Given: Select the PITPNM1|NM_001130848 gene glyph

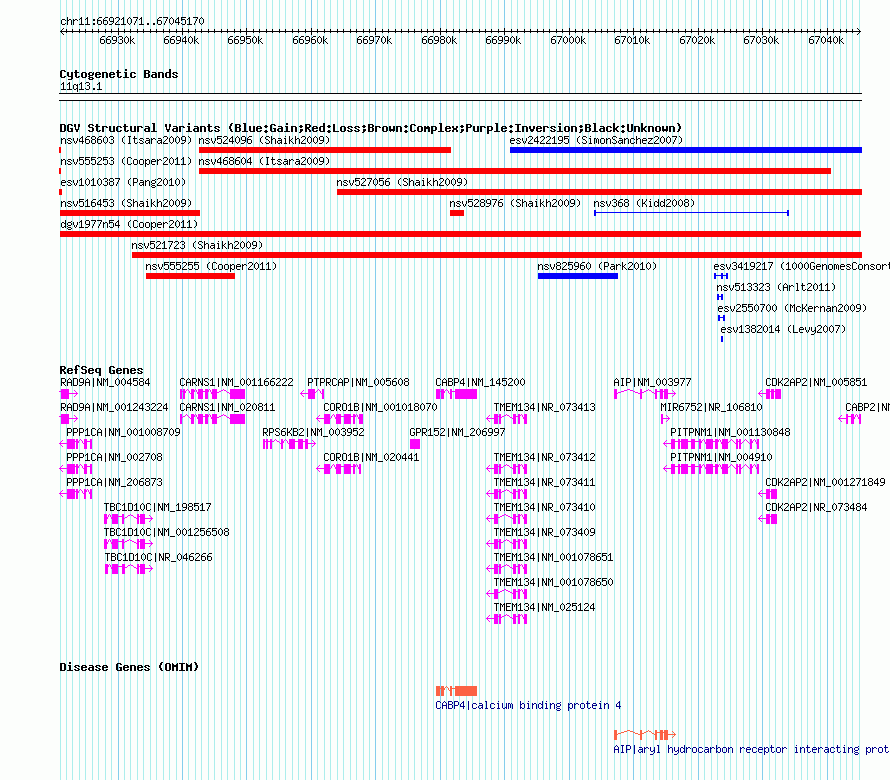Looking at the screenshot, I should pos(711,444).
